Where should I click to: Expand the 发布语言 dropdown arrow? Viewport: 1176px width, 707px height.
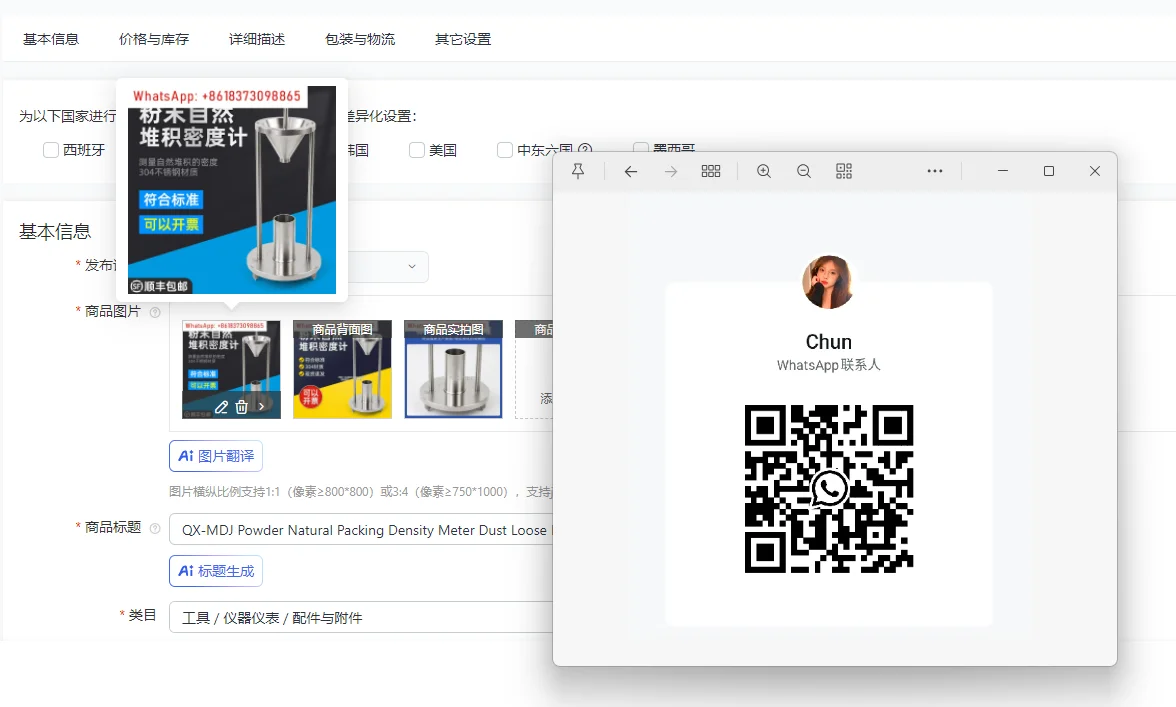(x=412, y=266)
